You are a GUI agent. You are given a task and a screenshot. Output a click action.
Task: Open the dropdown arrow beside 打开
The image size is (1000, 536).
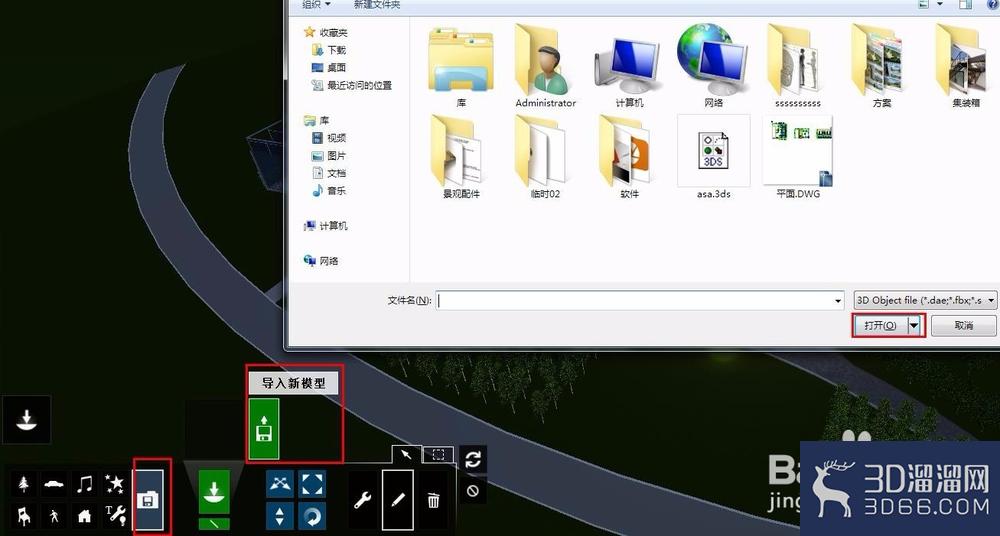(915, 325)
